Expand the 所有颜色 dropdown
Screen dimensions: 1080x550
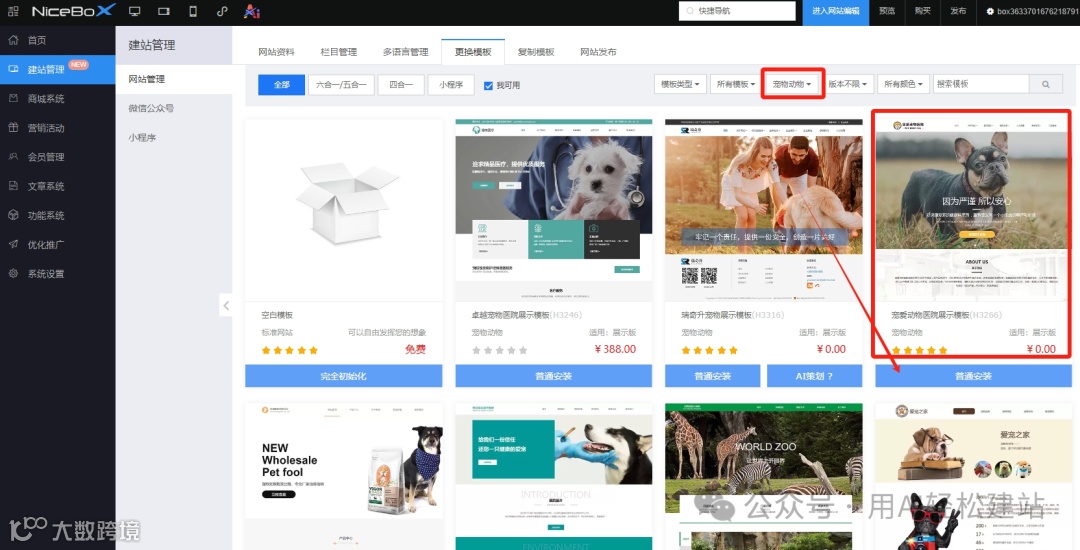903,84
